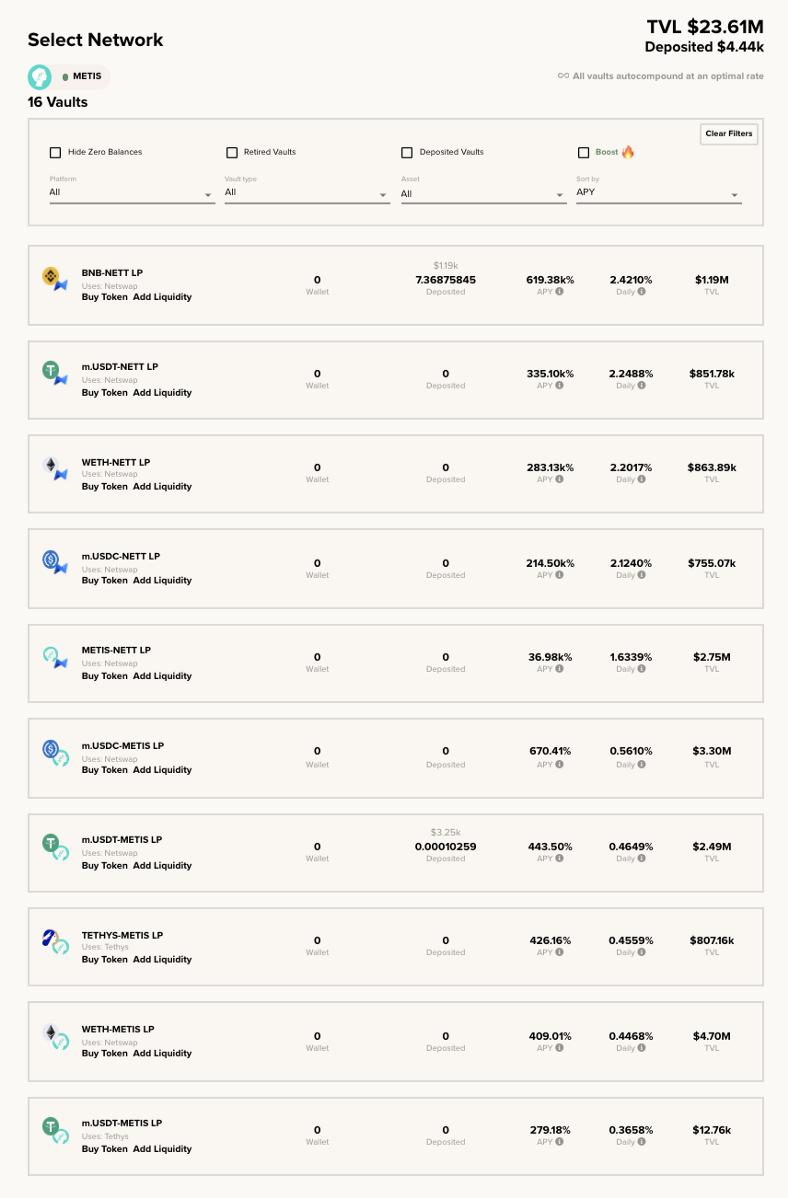Click APY info icon for BNB-NETT LP
The image size is (788, 1198).
point(559,292)
